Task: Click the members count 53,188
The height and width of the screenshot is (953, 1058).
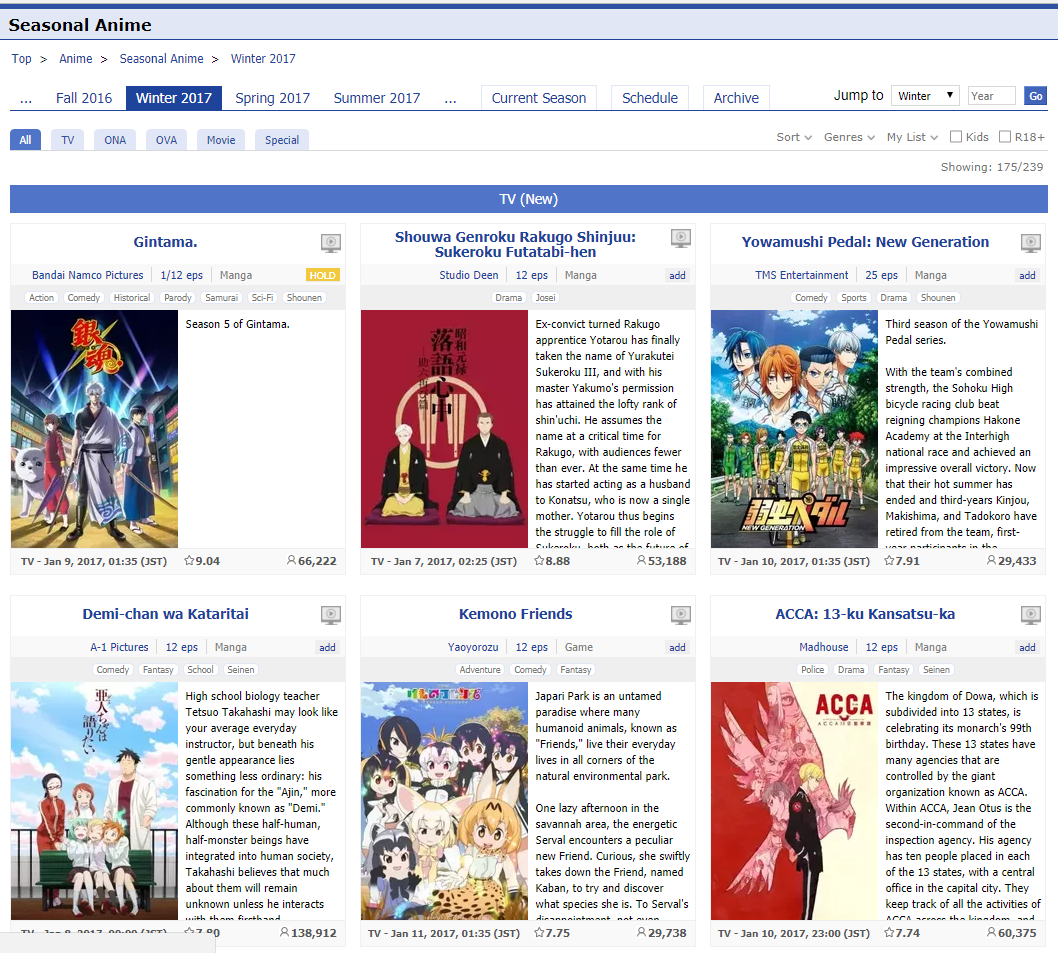Action: tap(662, 561)
